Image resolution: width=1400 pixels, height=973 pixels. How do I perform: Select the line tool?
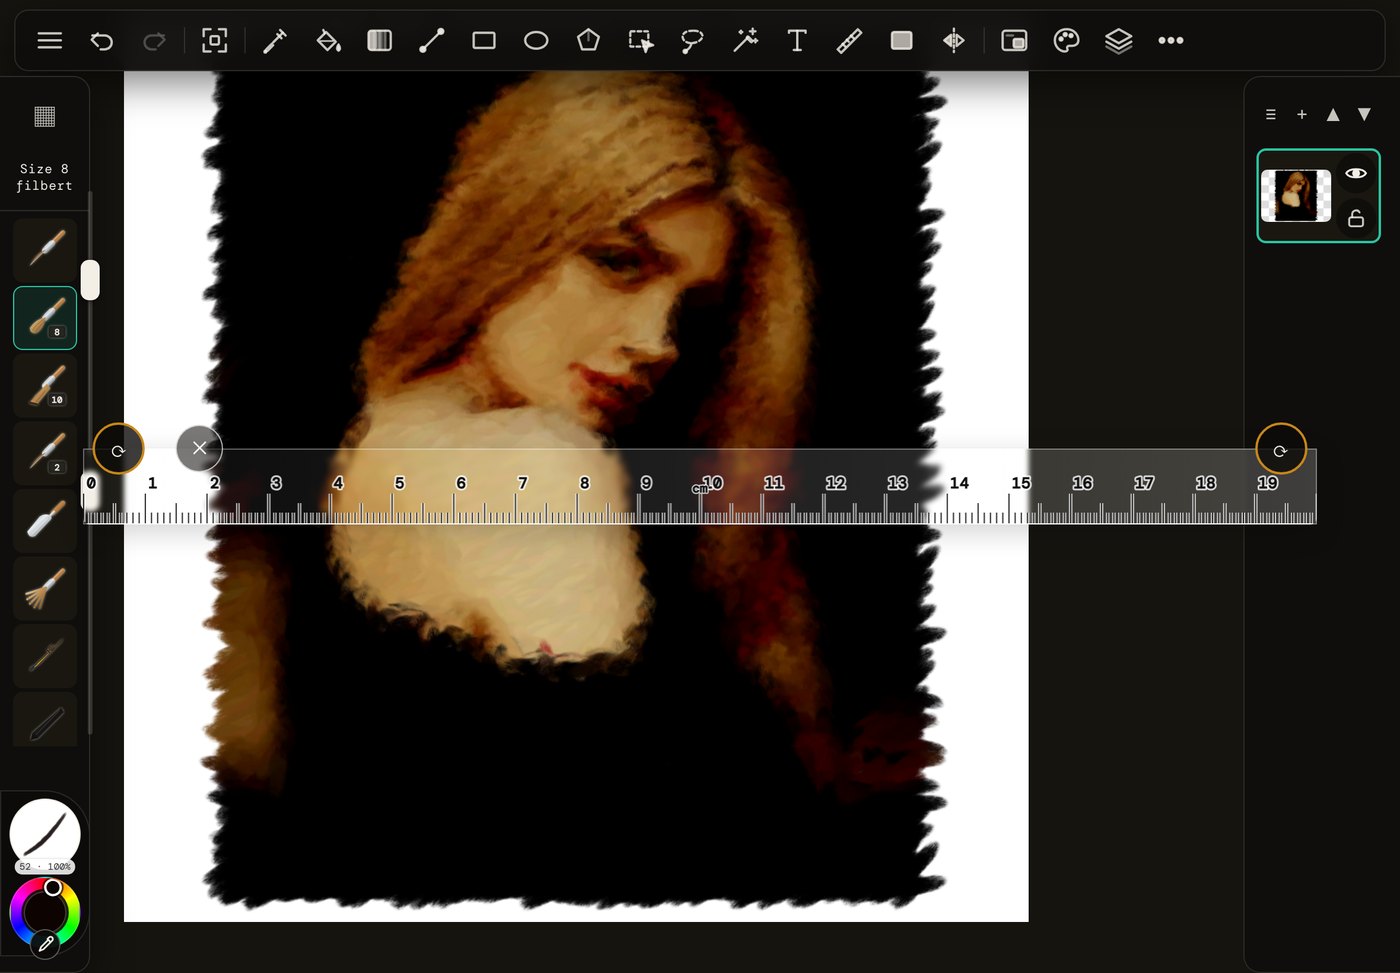432,41
